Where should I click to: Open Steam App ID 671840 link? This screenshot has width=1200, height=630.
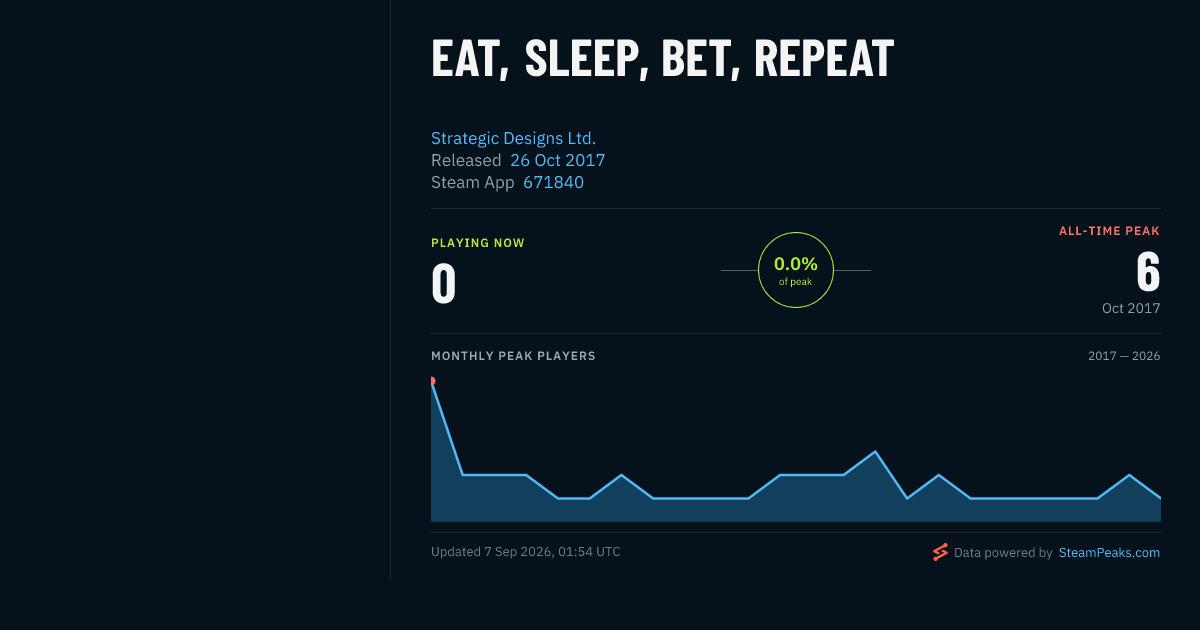point(553,182)
